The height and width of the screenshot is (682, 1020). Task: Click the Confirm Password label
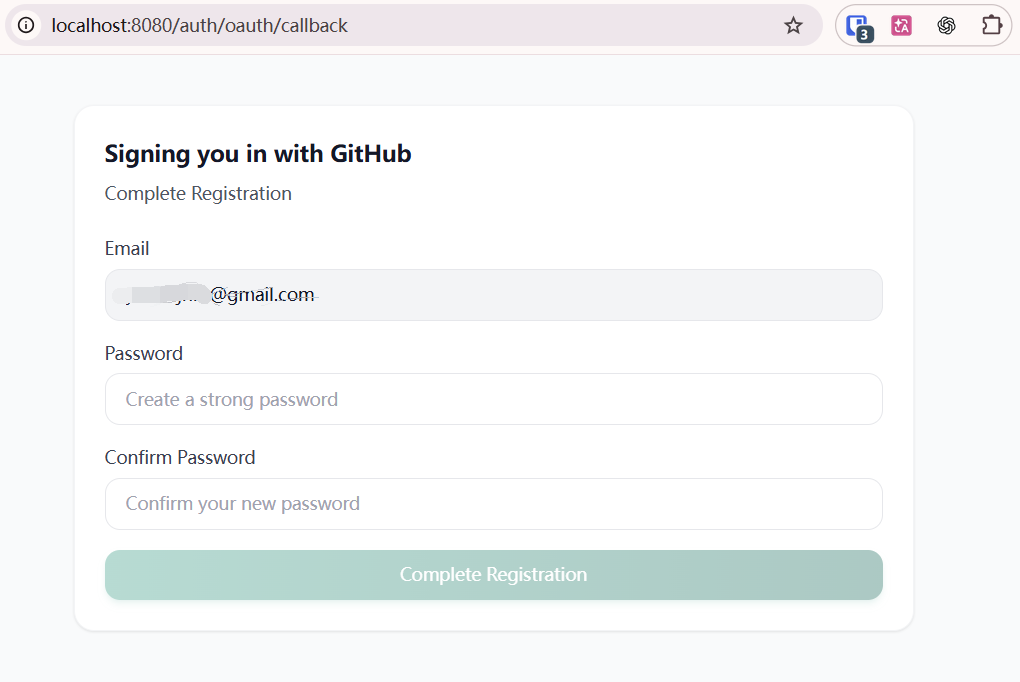point(180,457)
